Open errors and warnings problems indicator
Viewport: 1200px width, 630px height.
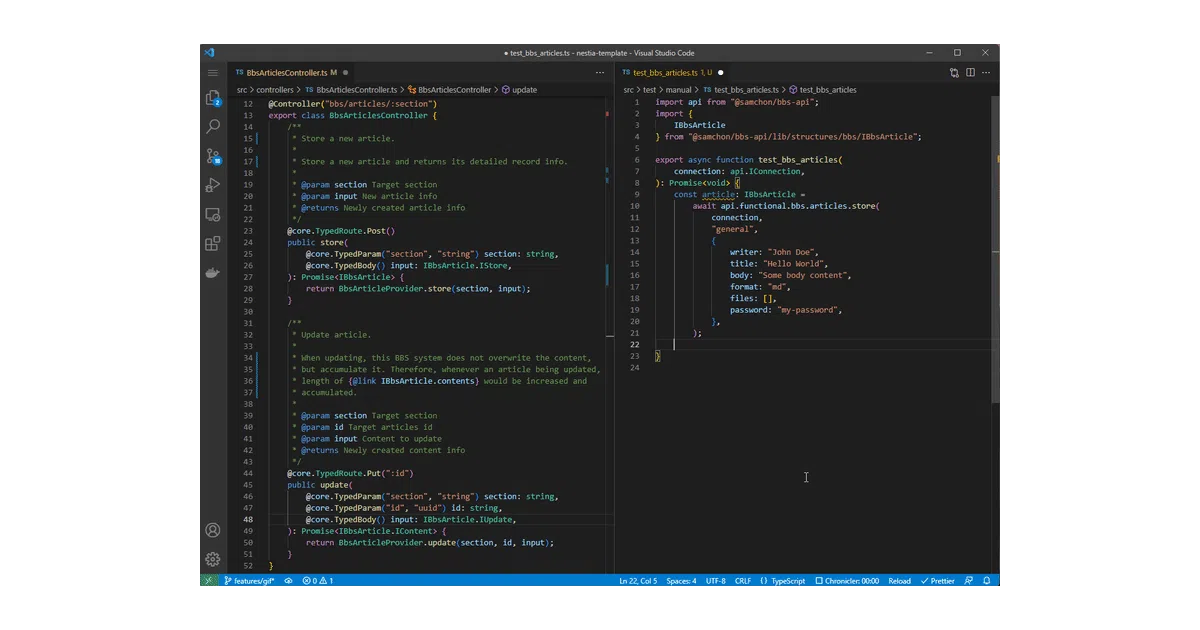click(x=318, y=580)
